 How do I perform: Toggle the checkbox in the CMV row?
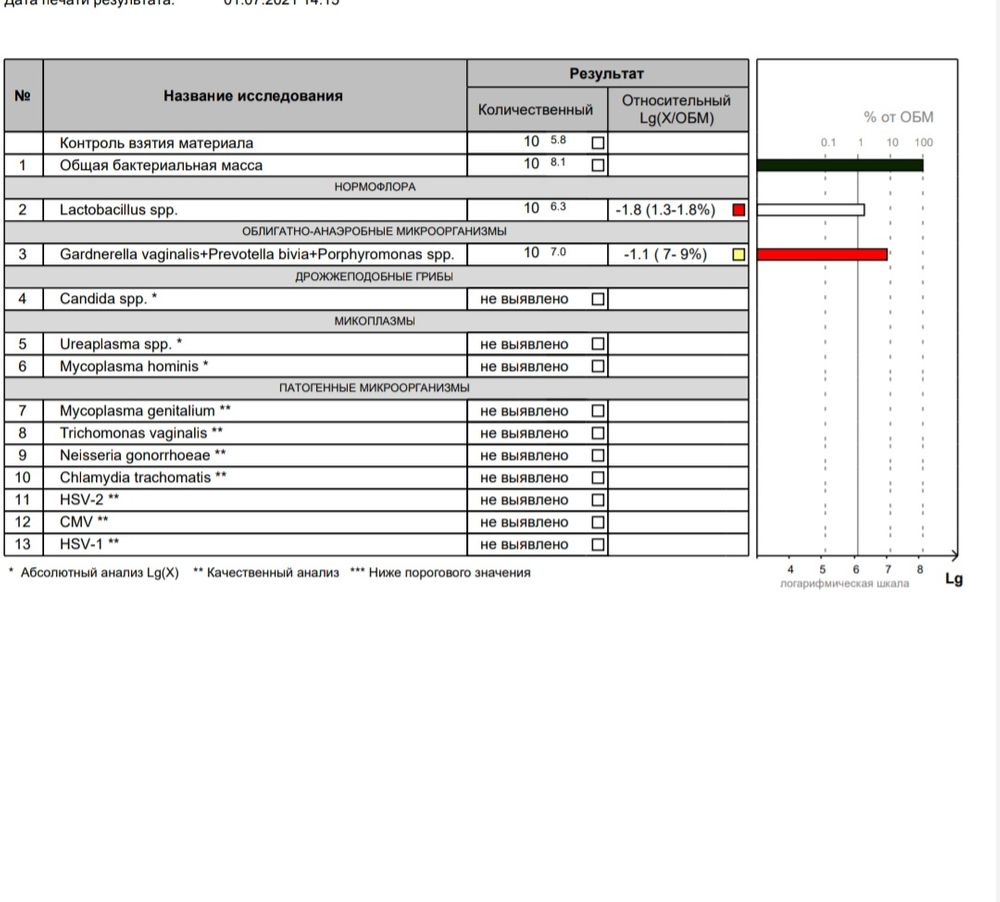[x=598, y=522]
